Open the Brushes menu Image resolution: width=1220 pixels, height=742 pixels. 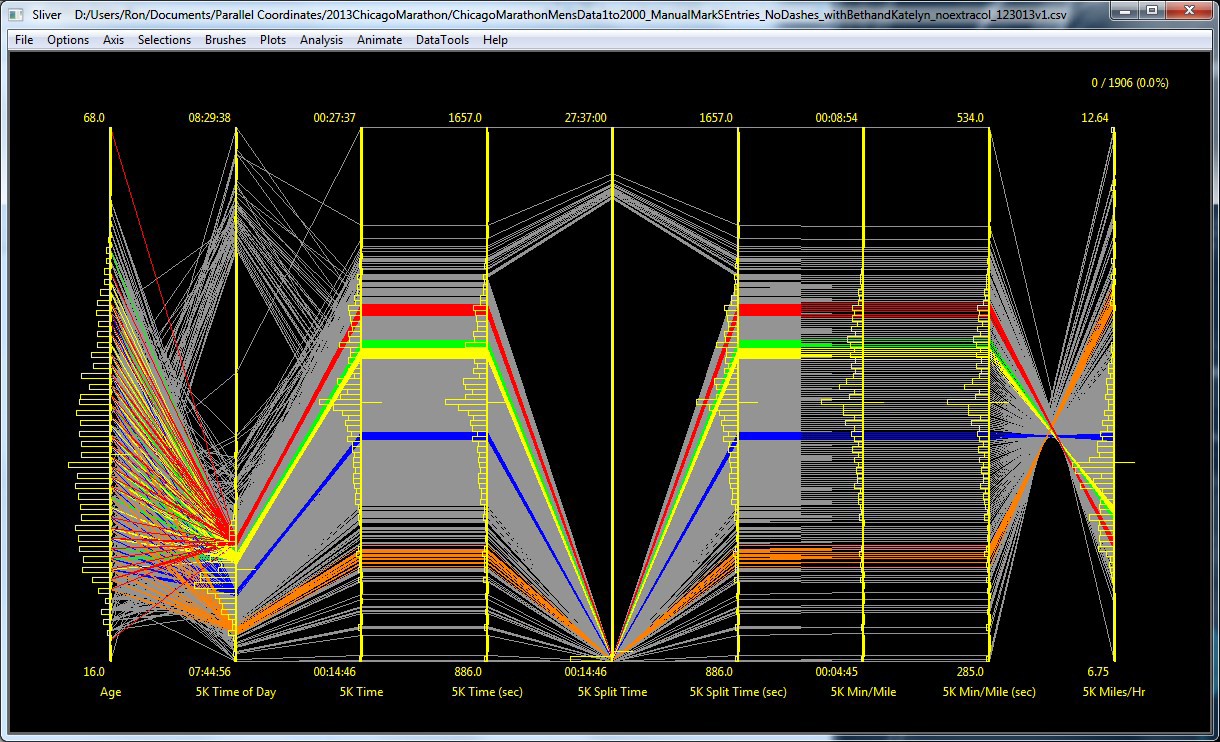pyautogui.click(x=225, y=40)
